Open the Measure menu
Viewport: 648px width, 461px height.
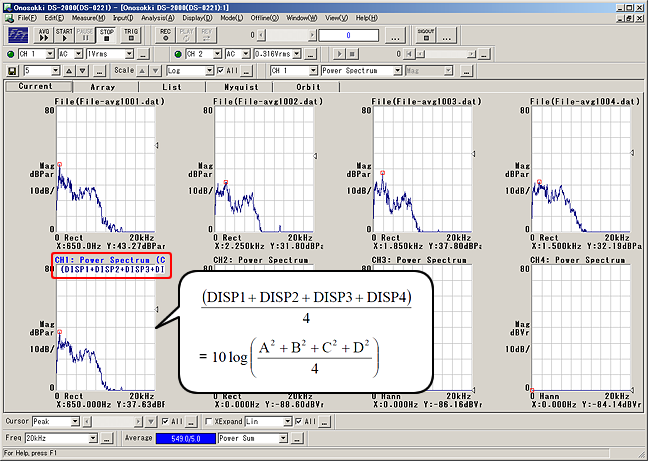click(88, 18)
